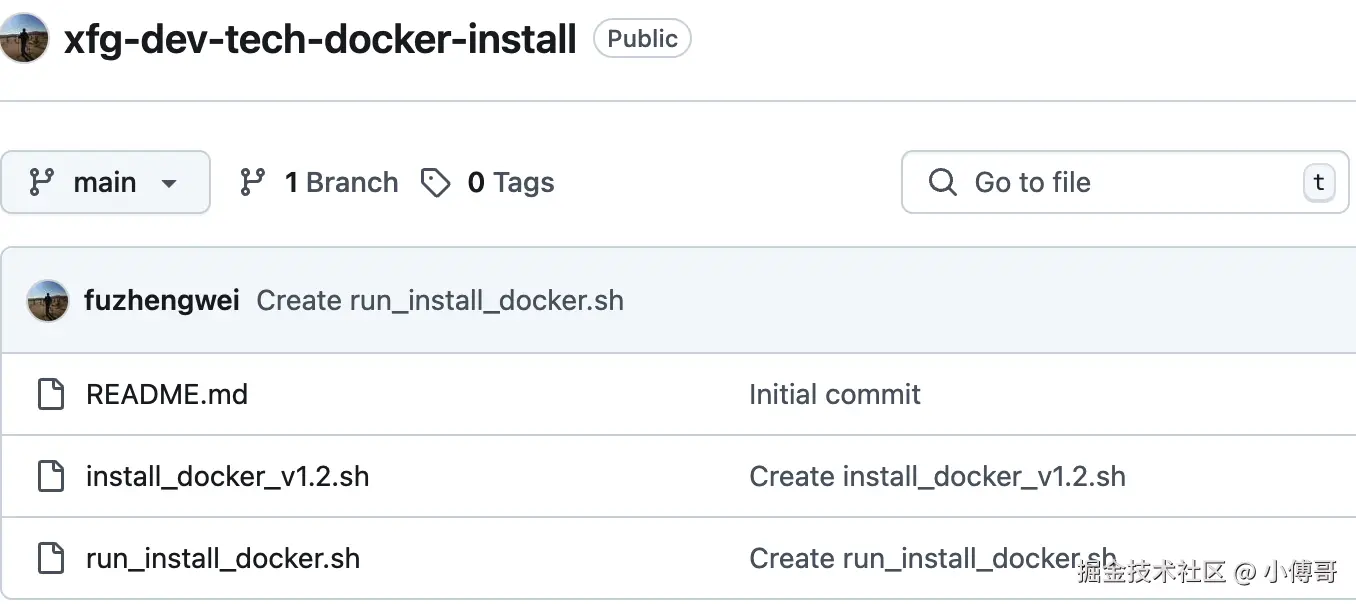Image resolution: width=1356 pixels, height=604 pixels.
Task: Click the branch icon beside 1 Branch
Action: (253, 182)
